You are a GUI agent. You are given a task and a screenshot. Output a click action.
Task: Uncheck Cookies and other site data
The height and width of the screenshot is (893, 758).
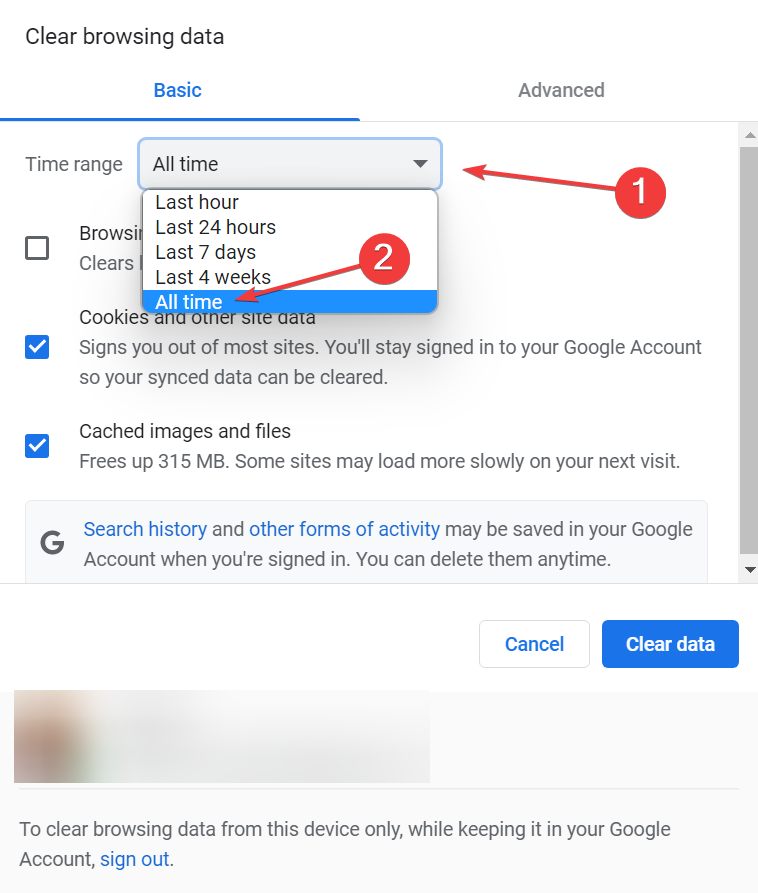37,347
